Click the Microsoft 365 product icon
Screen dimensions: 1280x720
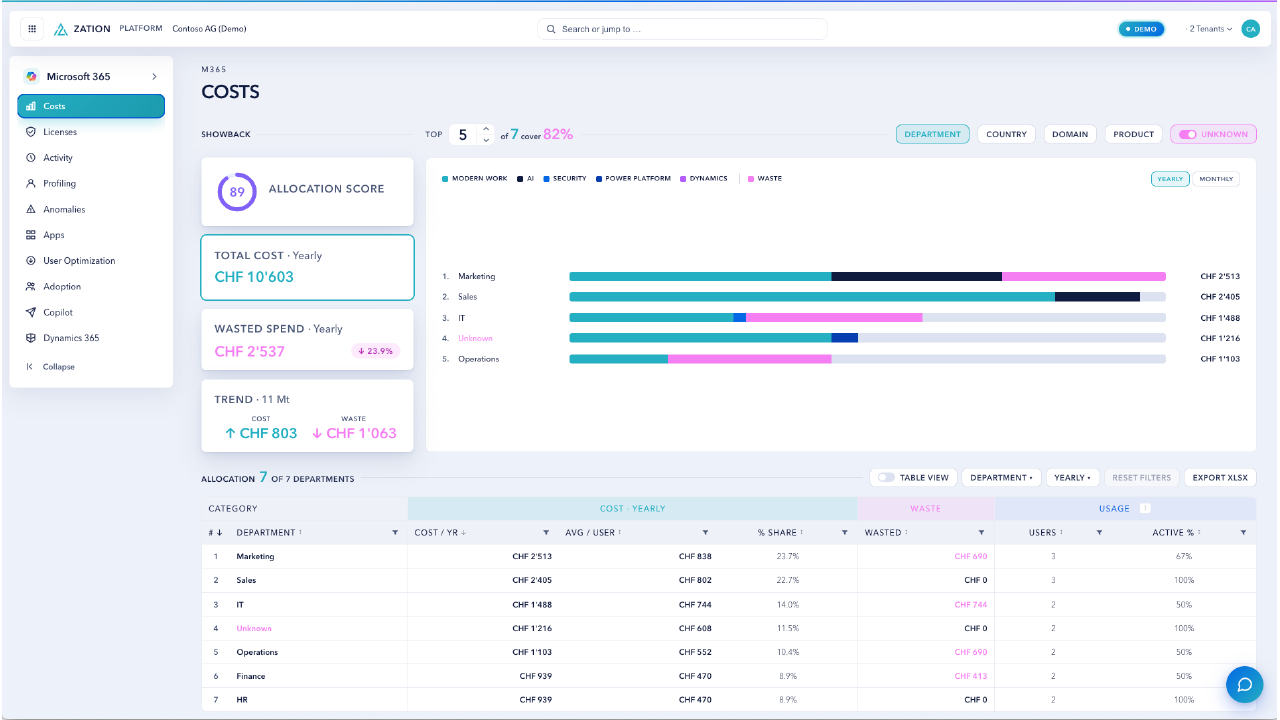[32, 77]
